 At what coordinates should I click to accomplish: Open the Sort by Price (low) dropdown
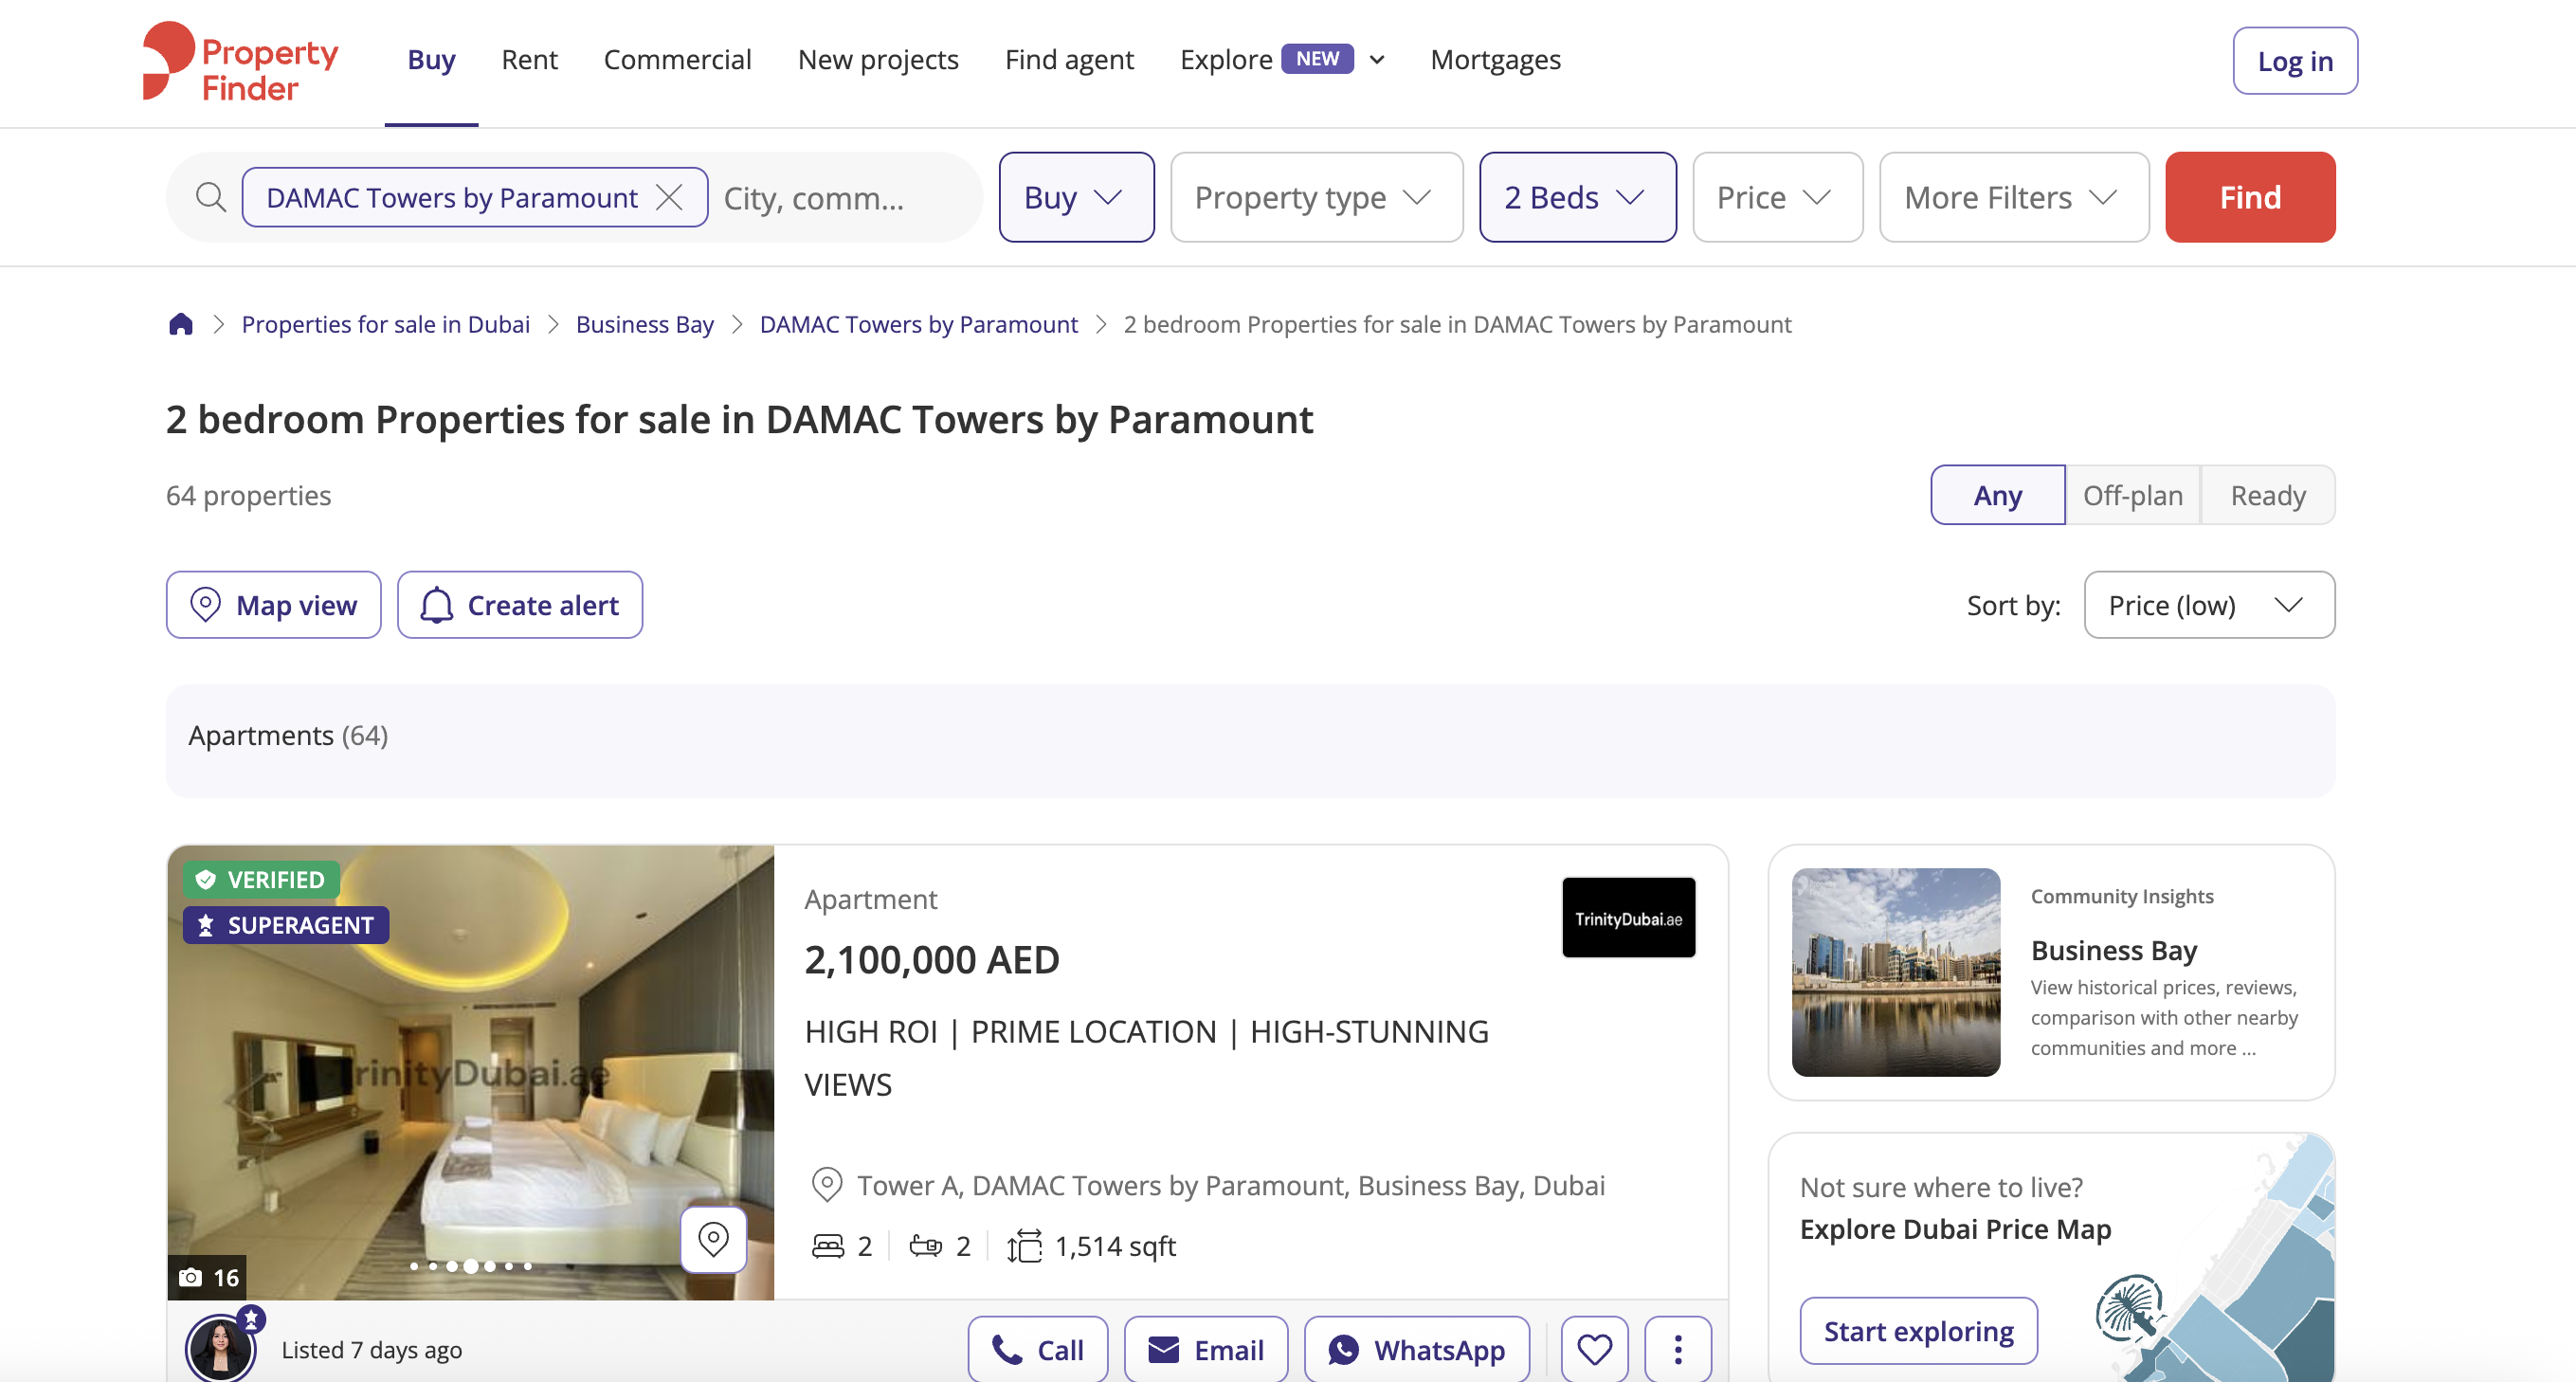point(2209,605)
